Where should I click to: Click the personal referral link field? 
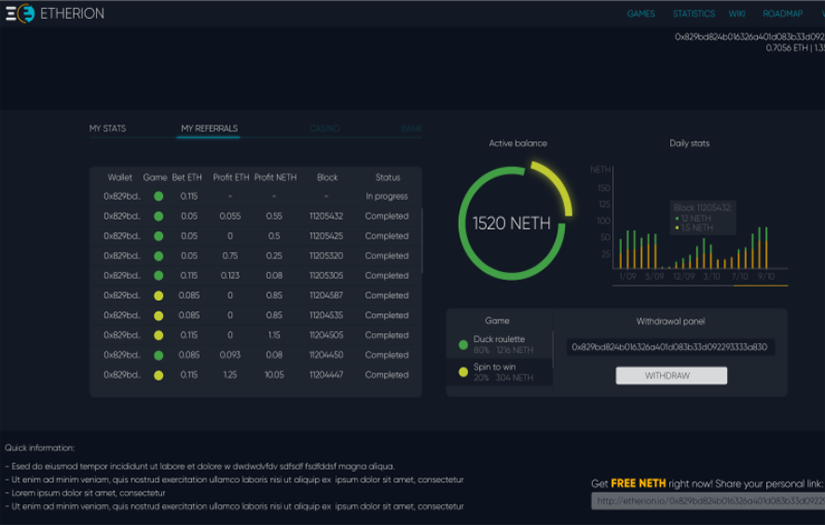(708, 501)
